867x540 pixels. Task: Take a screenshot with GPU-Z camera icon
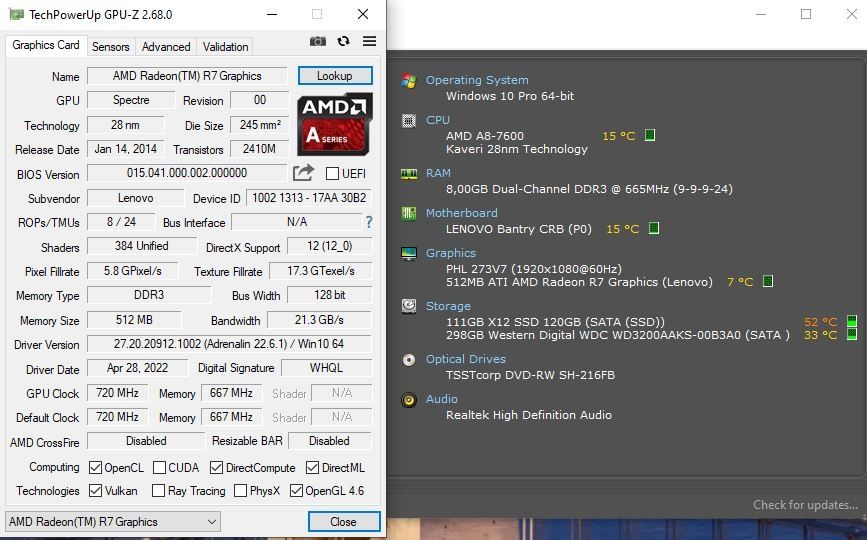317,41
